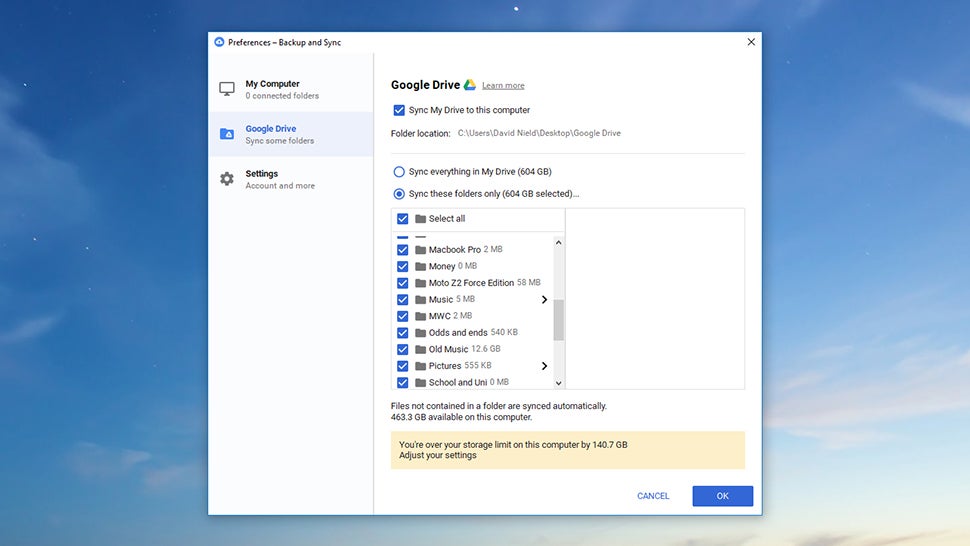Open the Google Drive tab
This screenshot has width=970, height=546.
pyautogui.click(x=291, y=134)
